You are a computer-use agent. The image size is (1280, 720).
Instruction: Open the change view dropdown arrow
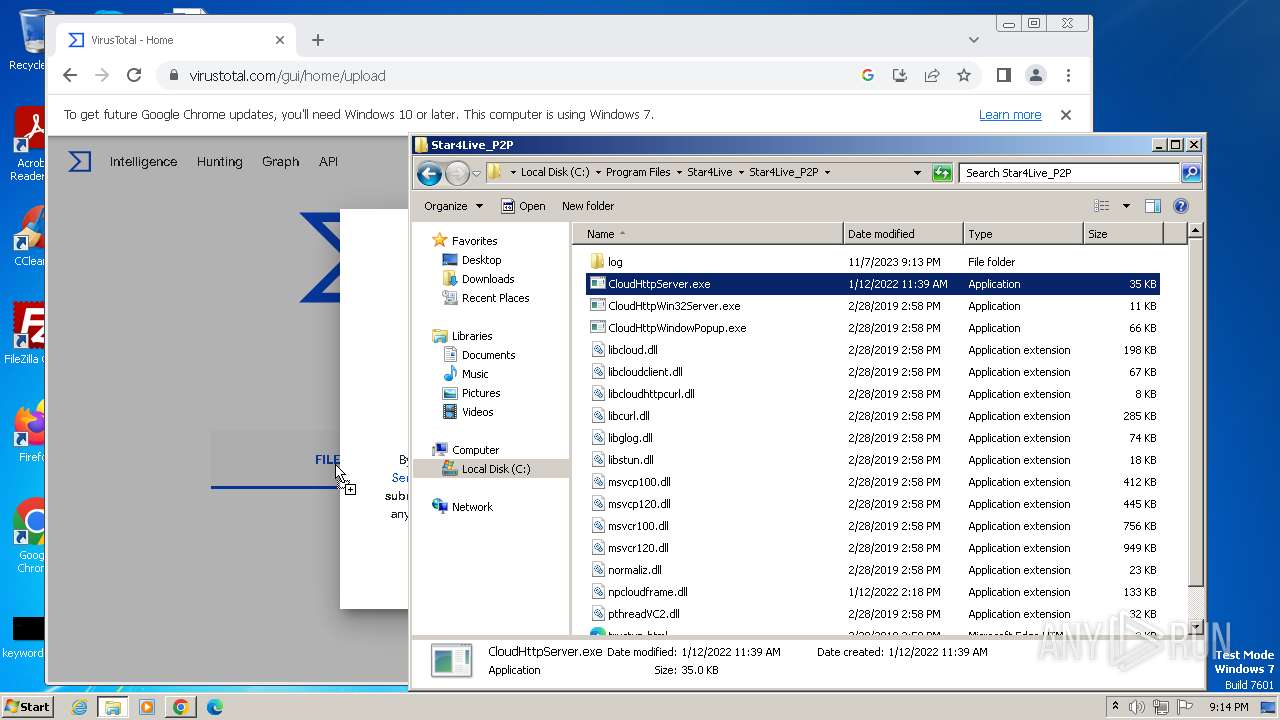[1126, 206]
